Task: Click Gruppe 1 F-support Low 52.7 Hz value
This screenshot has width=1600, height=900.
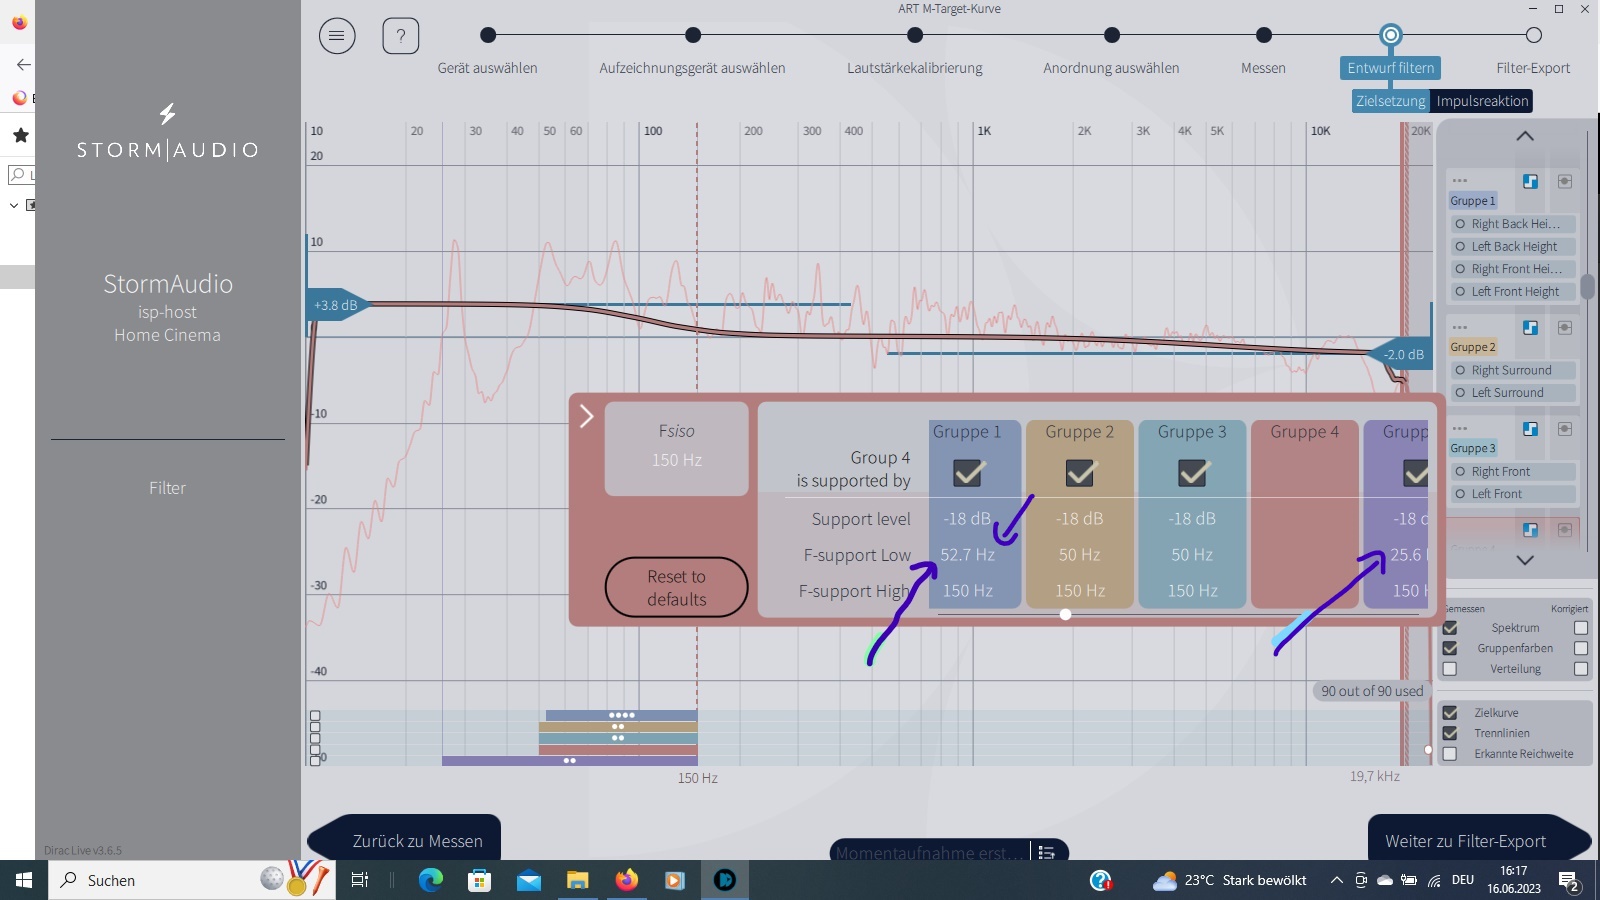Action: point(968,555)
